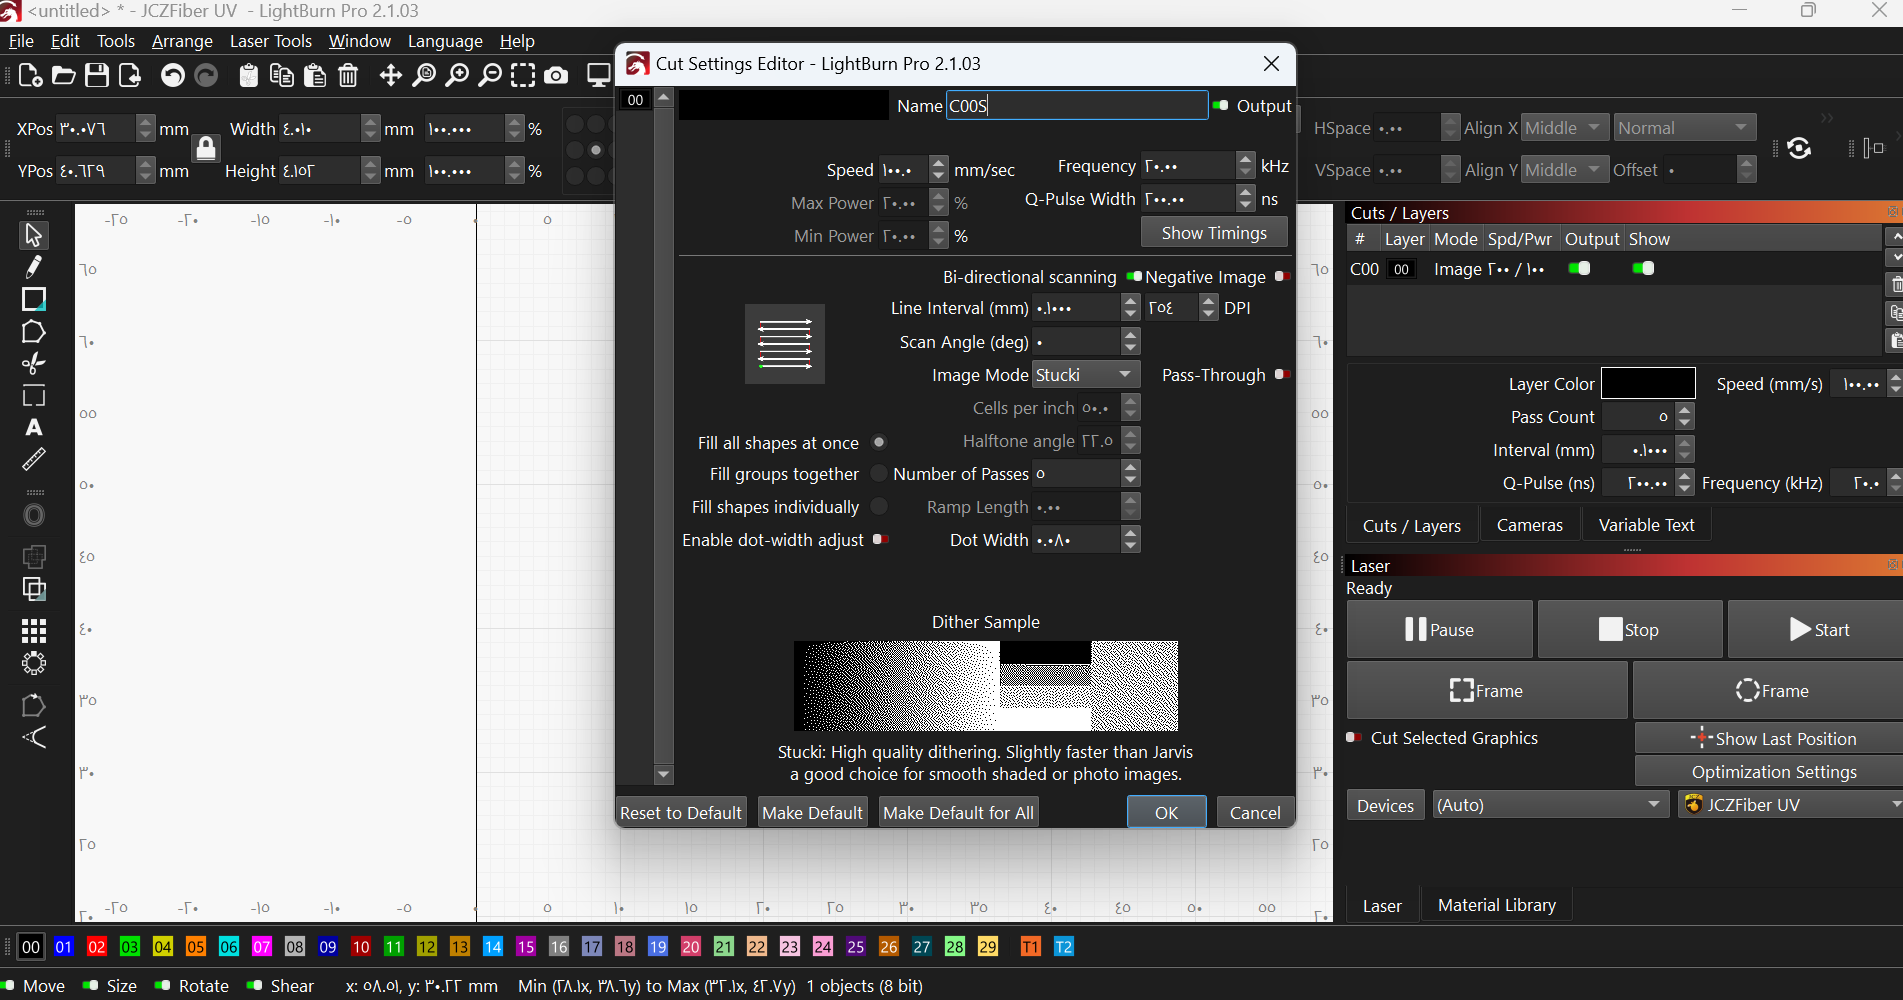Open the Arrange menu
This screenshot has height=1000, width=1903.
pos(182,41)
